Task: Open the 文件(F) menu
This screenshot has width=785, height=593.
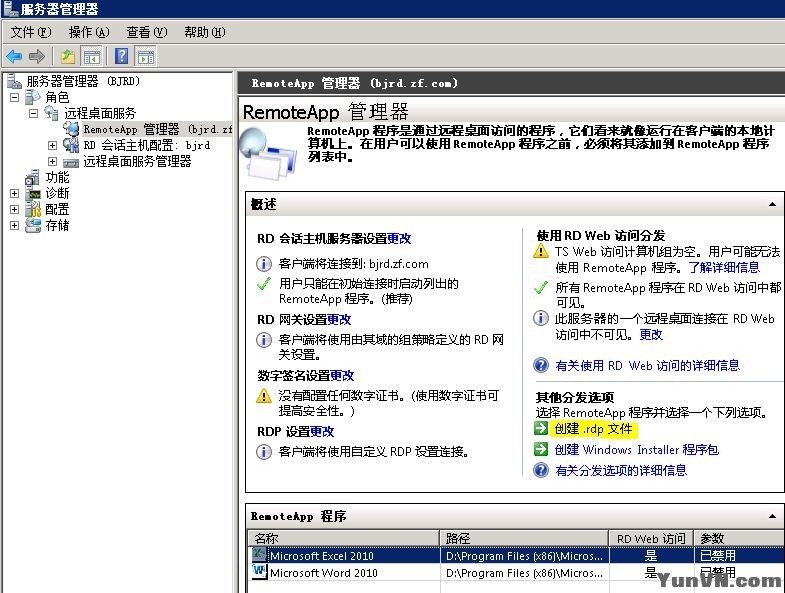Action: pos(31,32)
